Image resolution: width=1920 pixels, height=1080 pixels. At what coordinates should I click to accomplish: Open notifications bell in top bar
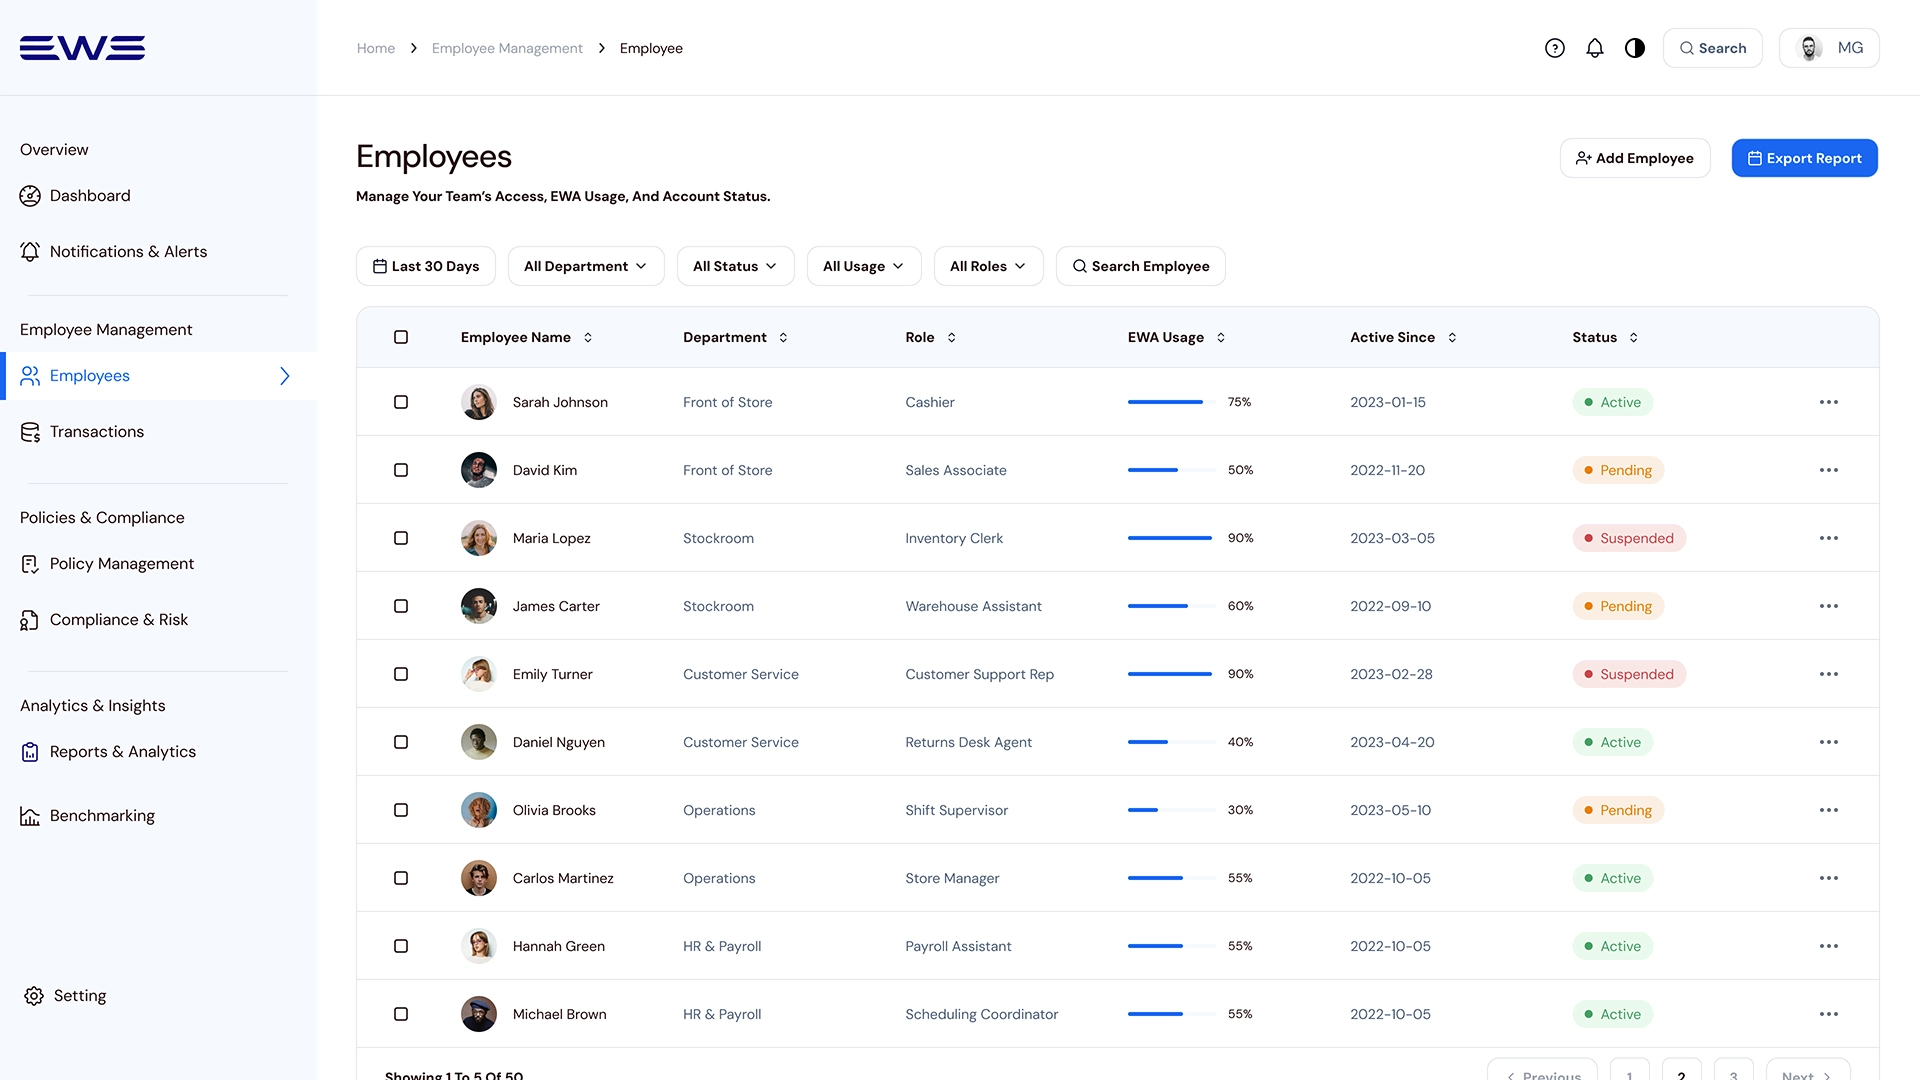point(1595,48)
